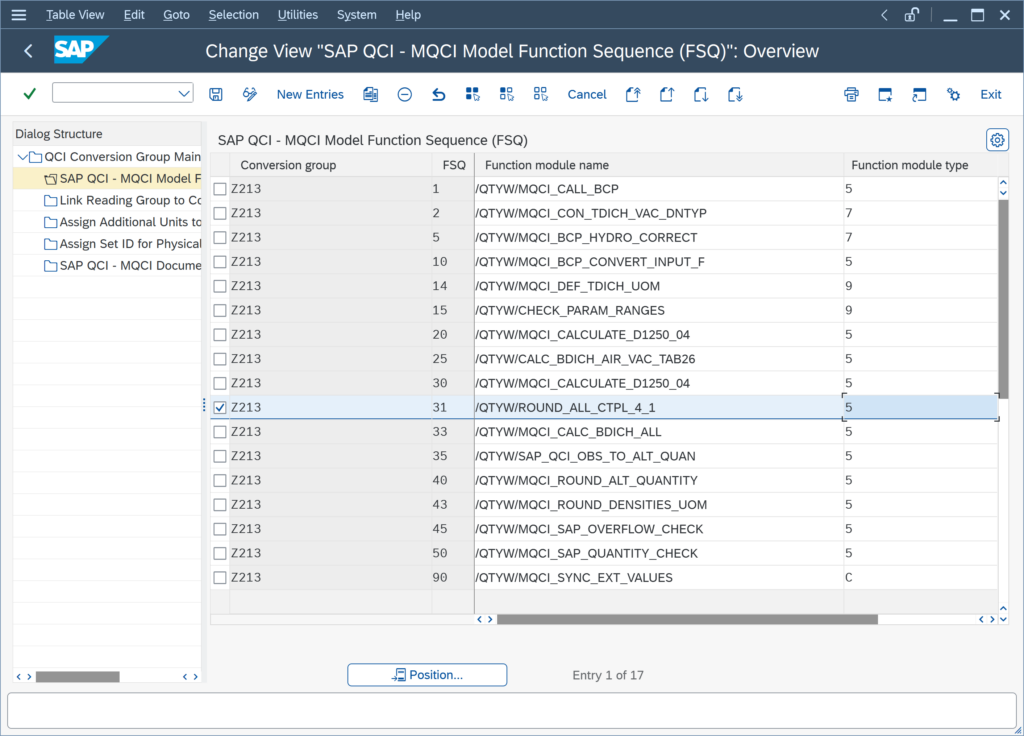Image resolution: width=1024 pixels, height=736 pixels.
Task: Check the row checkbox for FSQ 90
Action: coord(220,577)
